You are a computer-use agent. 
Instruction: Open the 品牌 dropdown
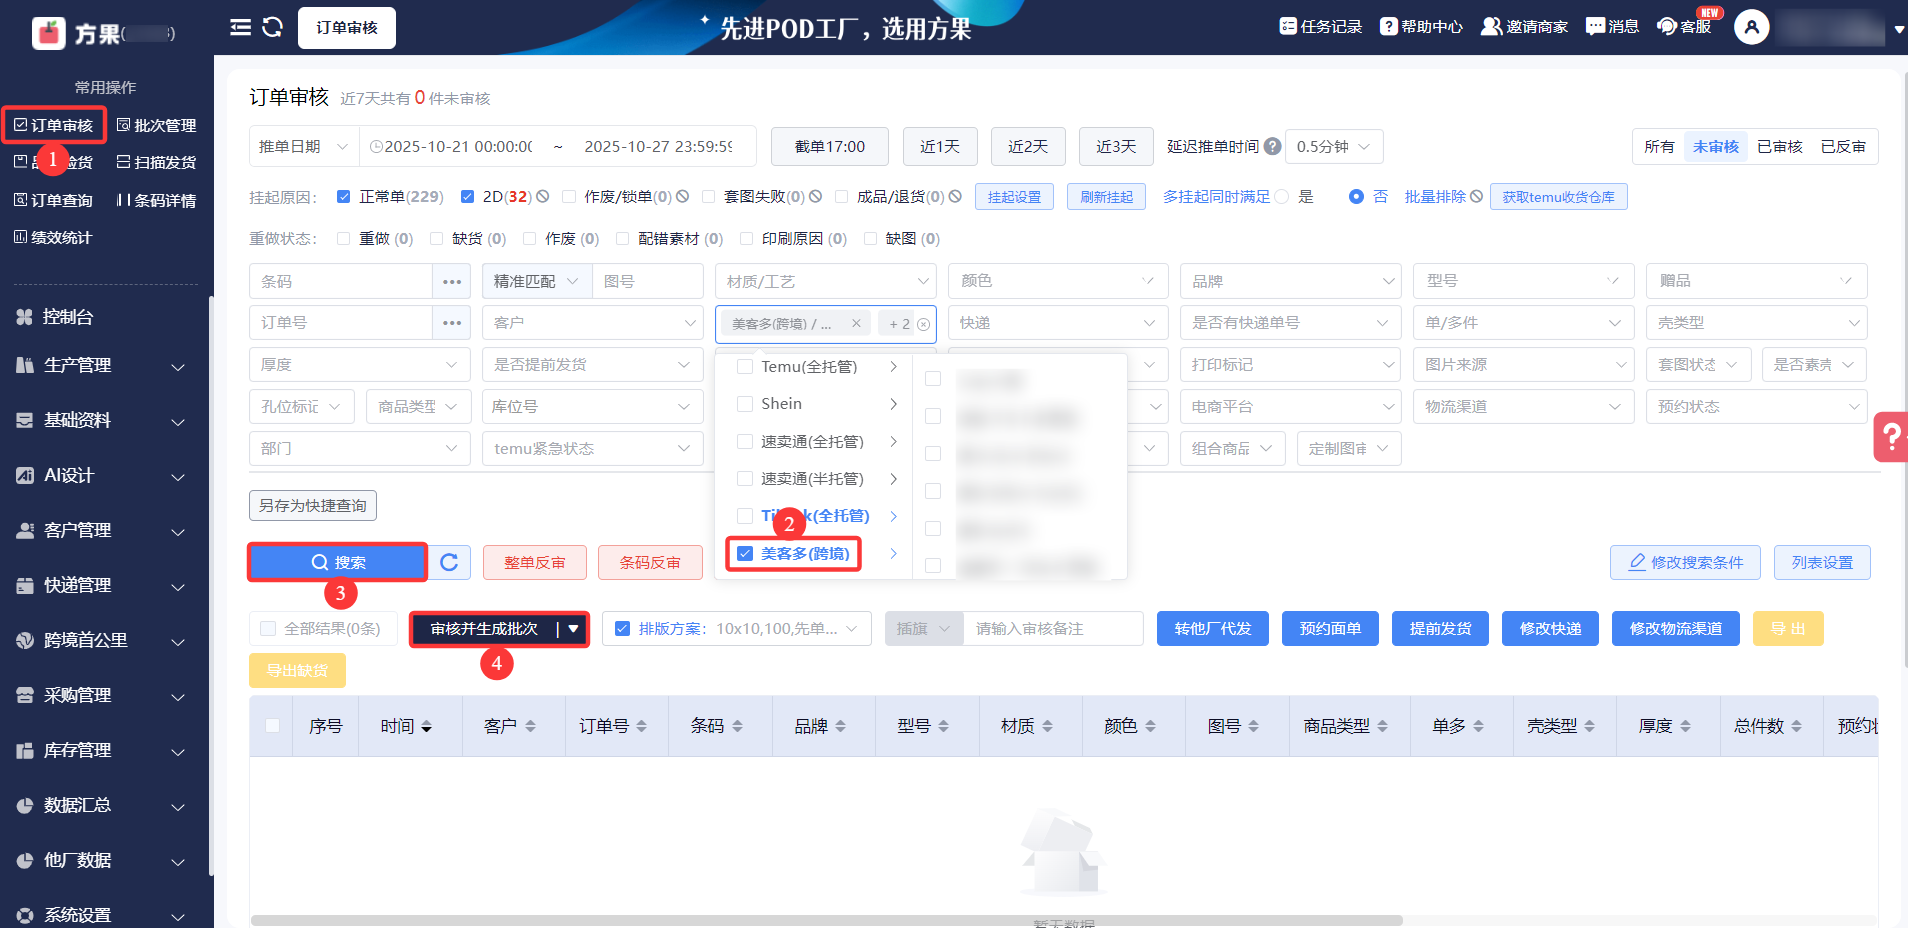coord(1291,282)
